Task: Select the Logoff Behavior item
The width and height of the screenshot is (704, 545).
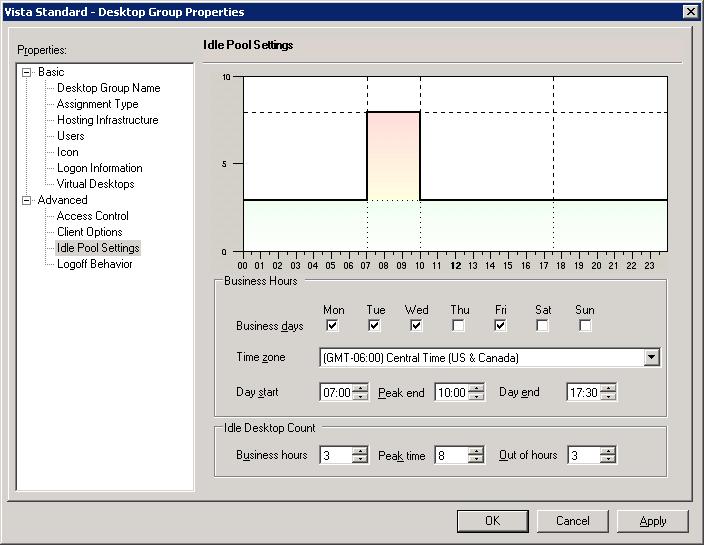Action: point(94,264)
